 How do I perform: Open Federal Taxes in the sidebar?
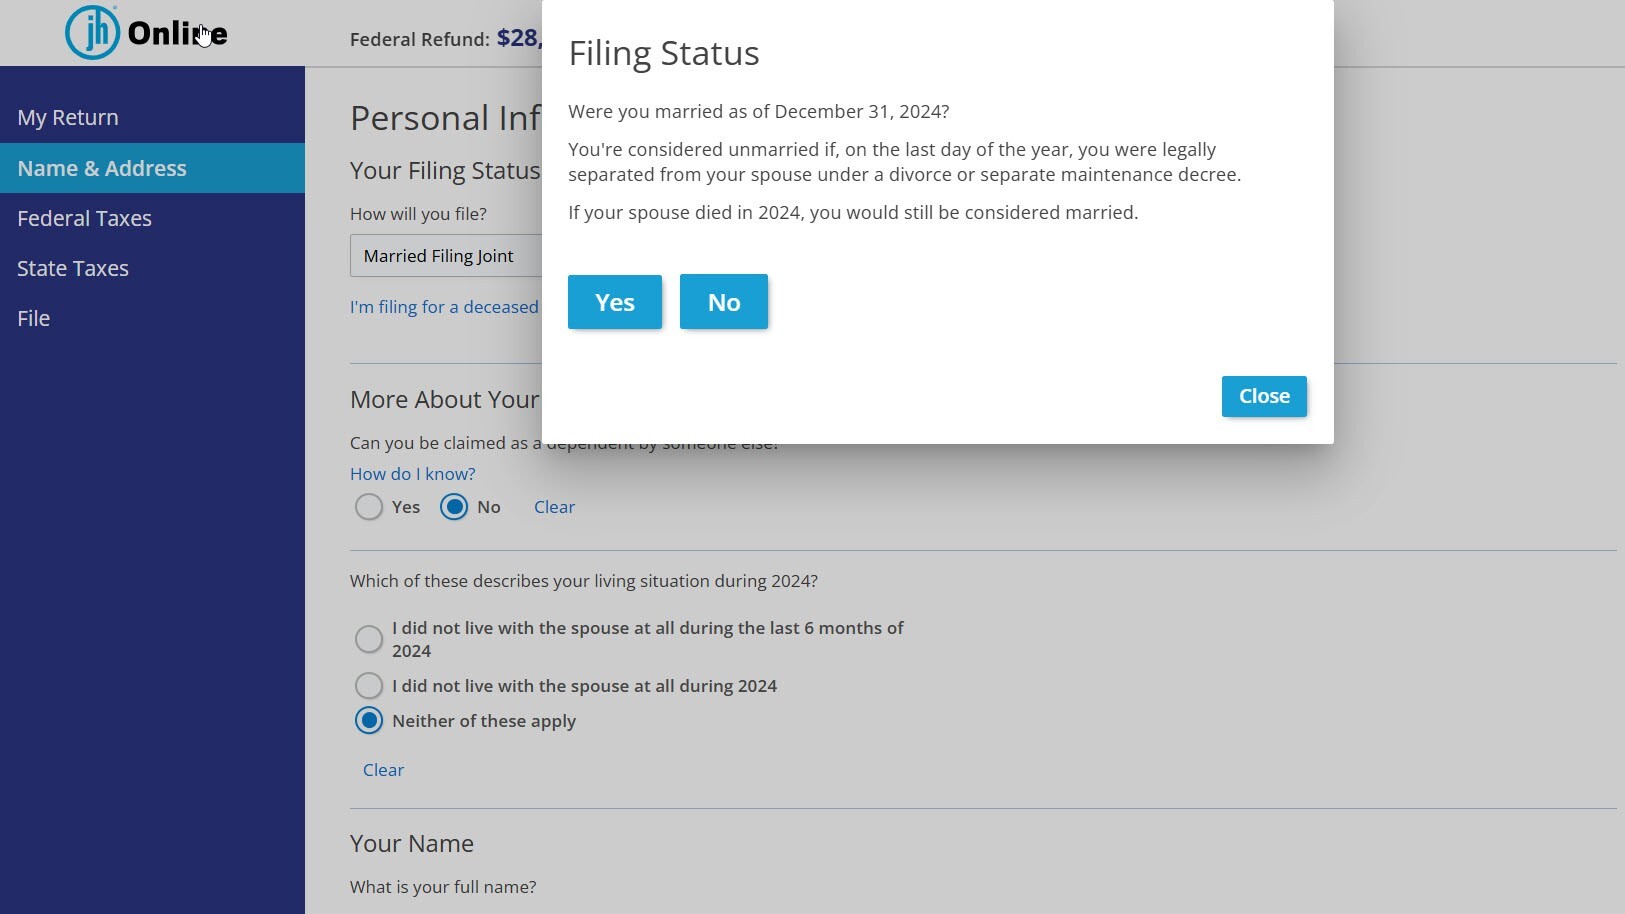(84, 218)
